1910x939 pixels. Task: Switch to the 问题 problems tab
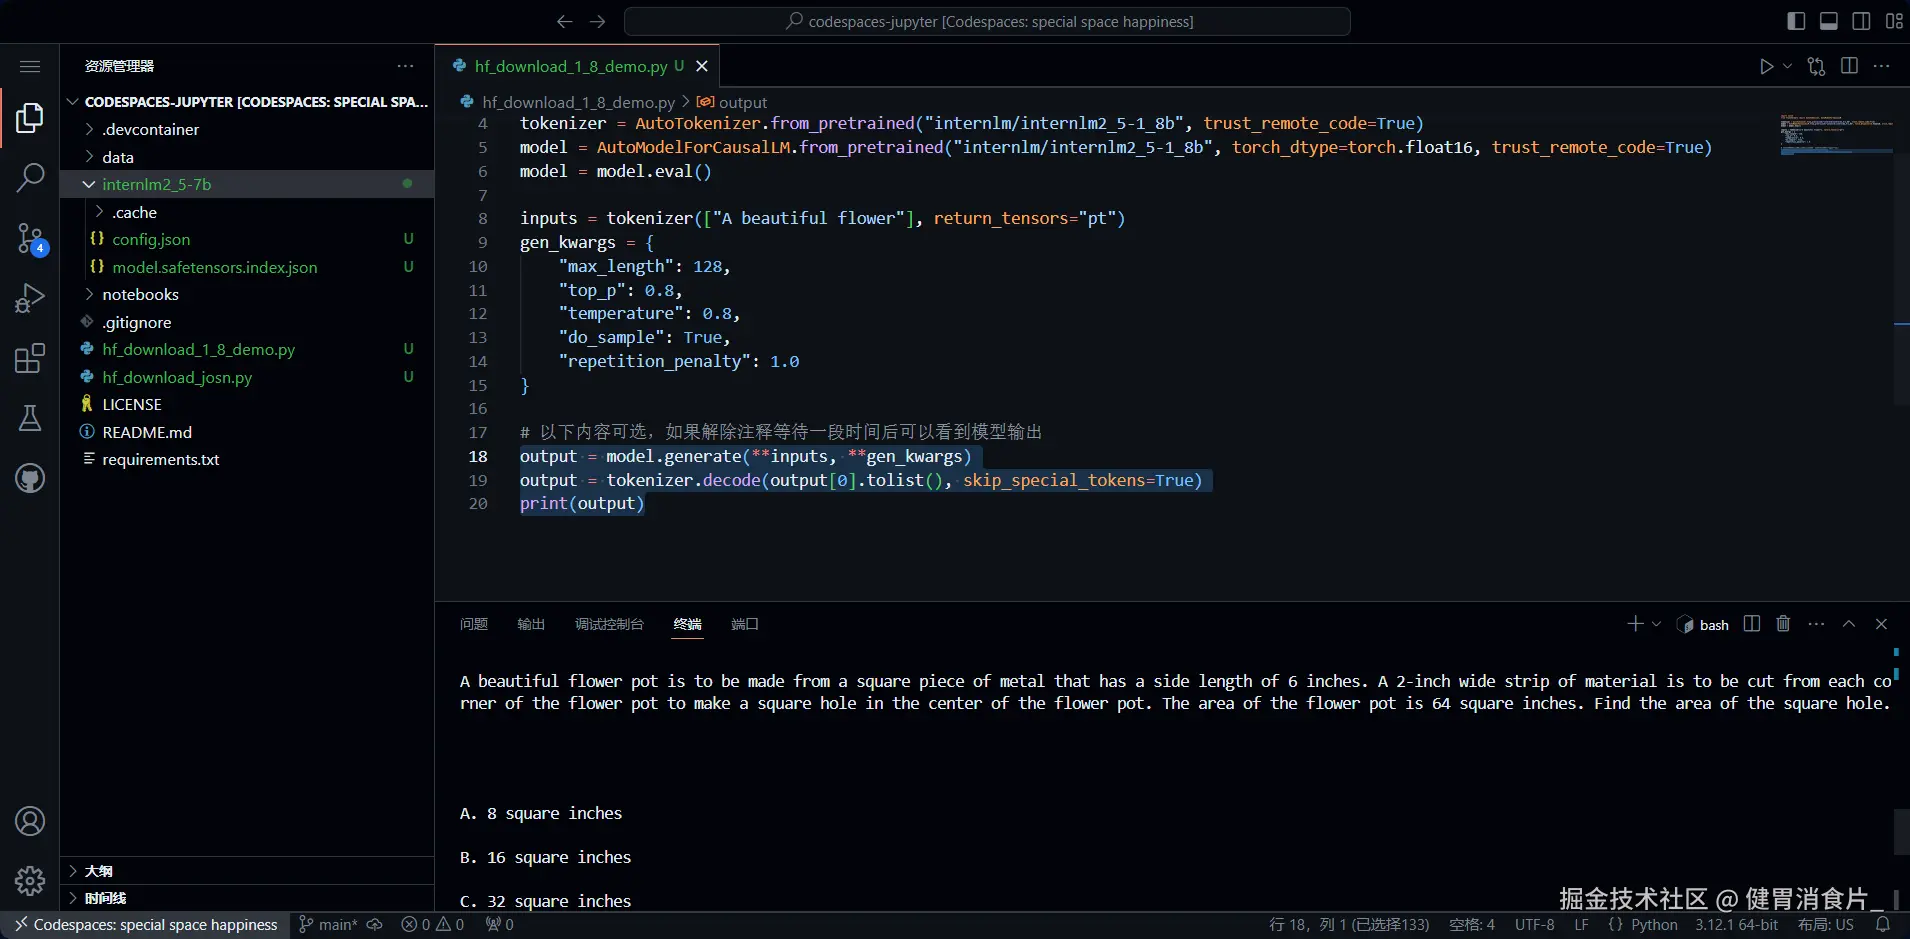pyautogui.click(x=474, y=624)
